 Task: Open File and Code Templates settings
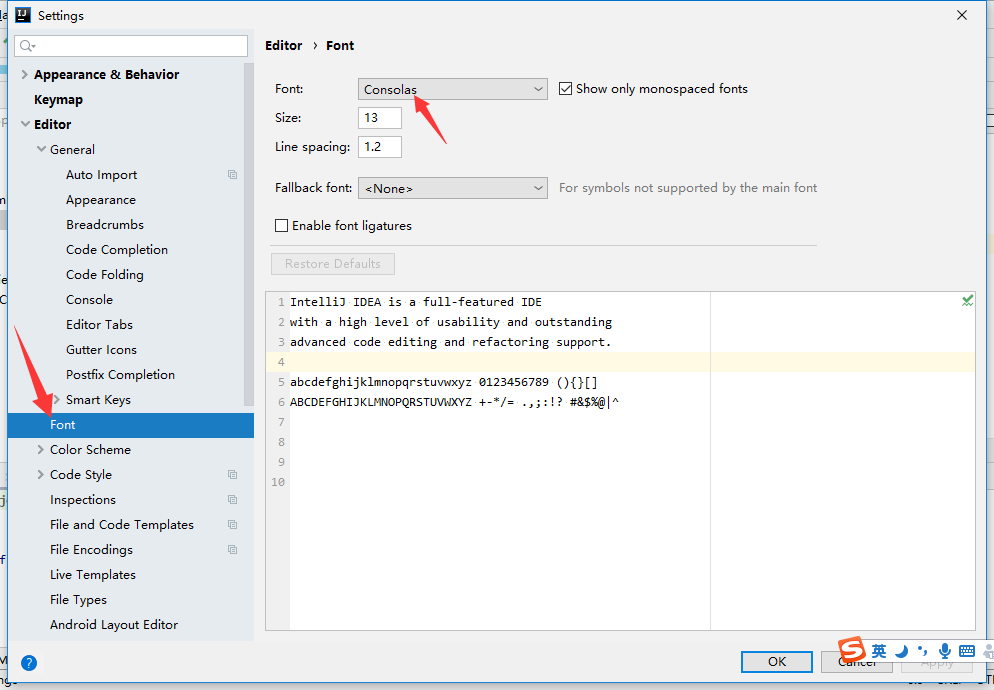pos(122,524)
